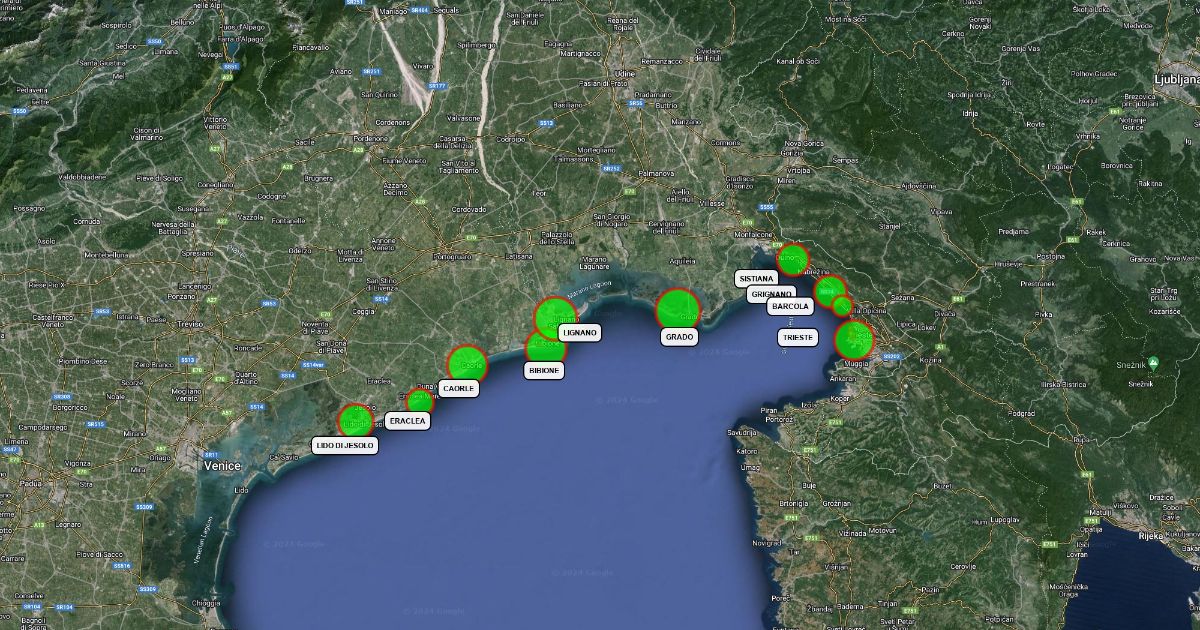The width and height of the screenshot is (1200, 630).
Task: Click the BARCOLA label box
Action: click(x=790, y=307)
